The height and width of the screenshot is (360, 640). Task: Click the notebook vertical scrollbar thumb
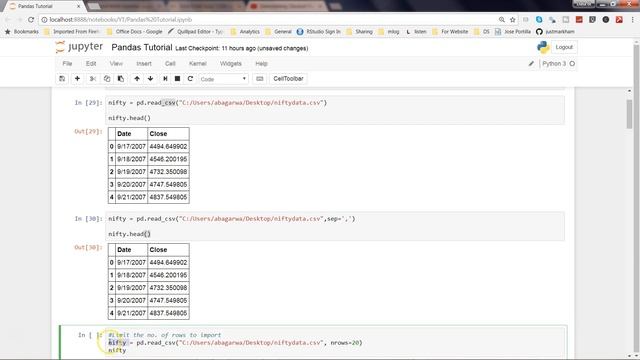click(x=629, y=113)
